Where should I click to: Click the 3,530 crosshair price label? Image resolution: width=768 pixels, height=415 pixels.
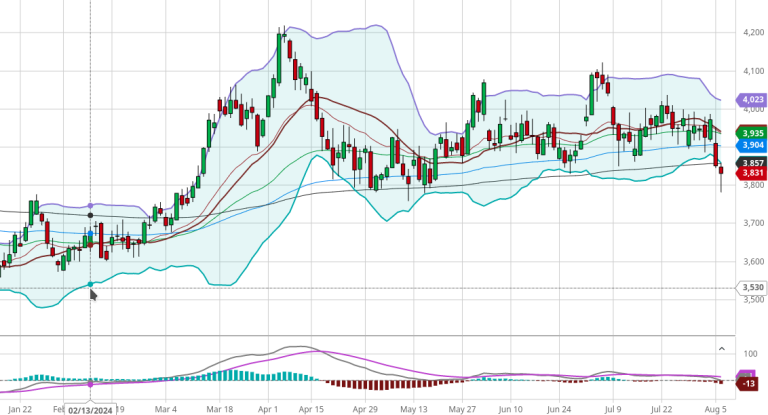[x=751, y=288]
